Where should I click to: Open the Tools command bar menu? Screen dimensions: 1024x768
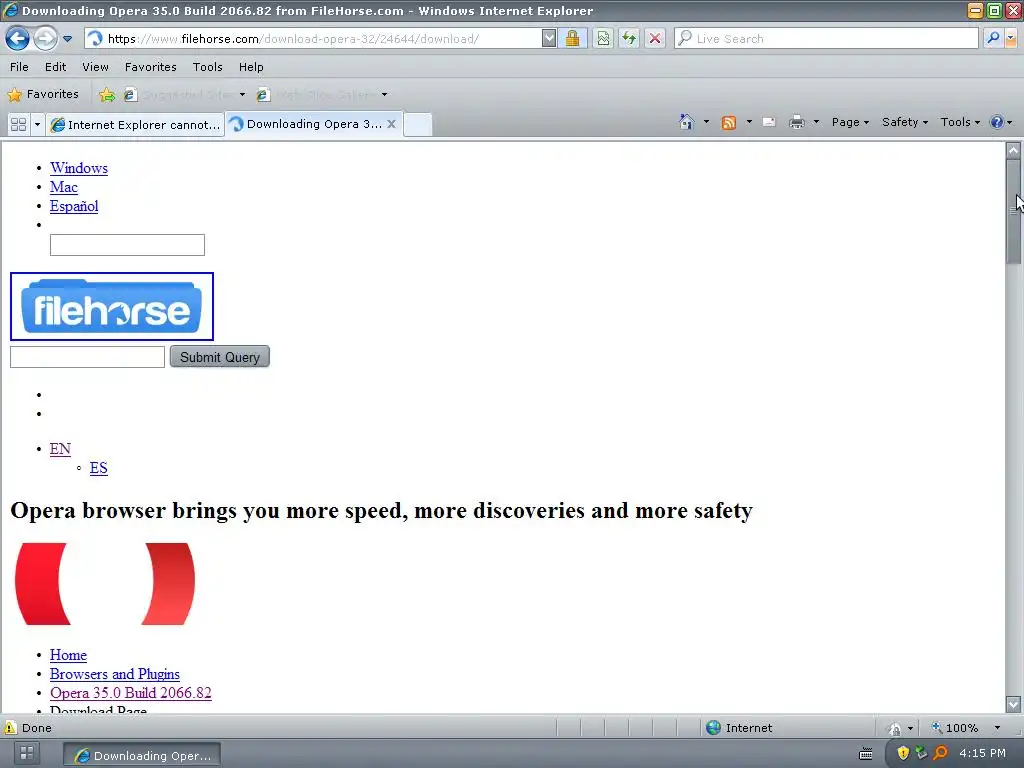click(x=960, y=122)
